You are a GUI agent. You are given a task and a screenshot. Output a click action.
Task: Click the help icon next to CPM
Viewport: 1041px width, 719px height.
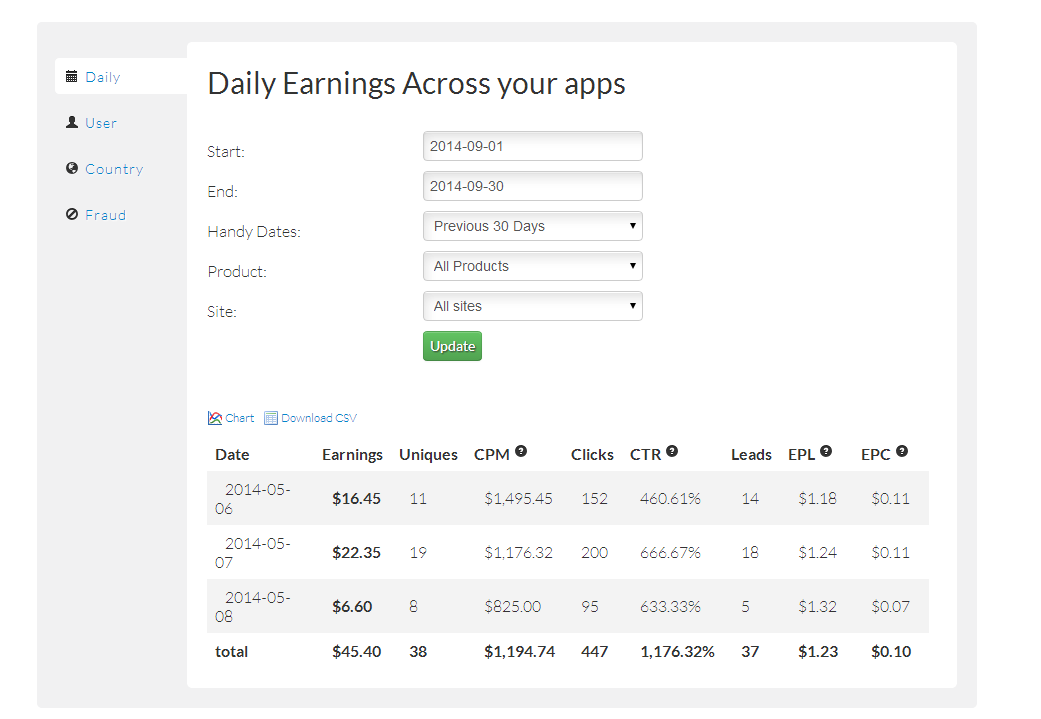(521, 452)
